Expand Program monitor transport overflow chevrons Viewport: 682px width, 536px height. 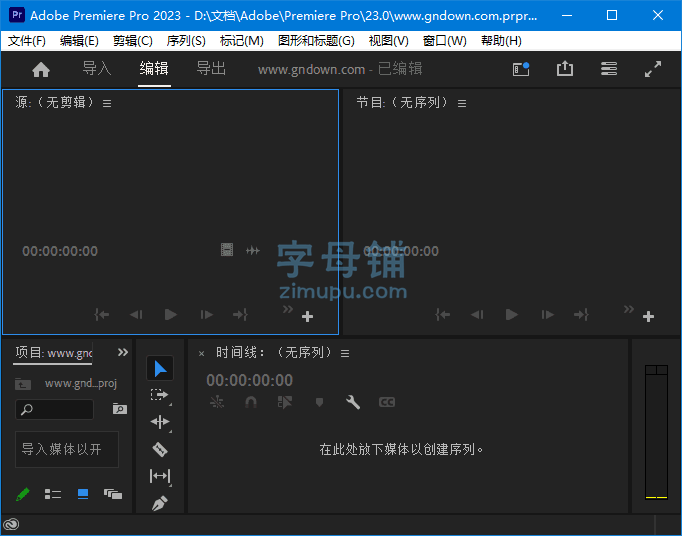point(629,309)
